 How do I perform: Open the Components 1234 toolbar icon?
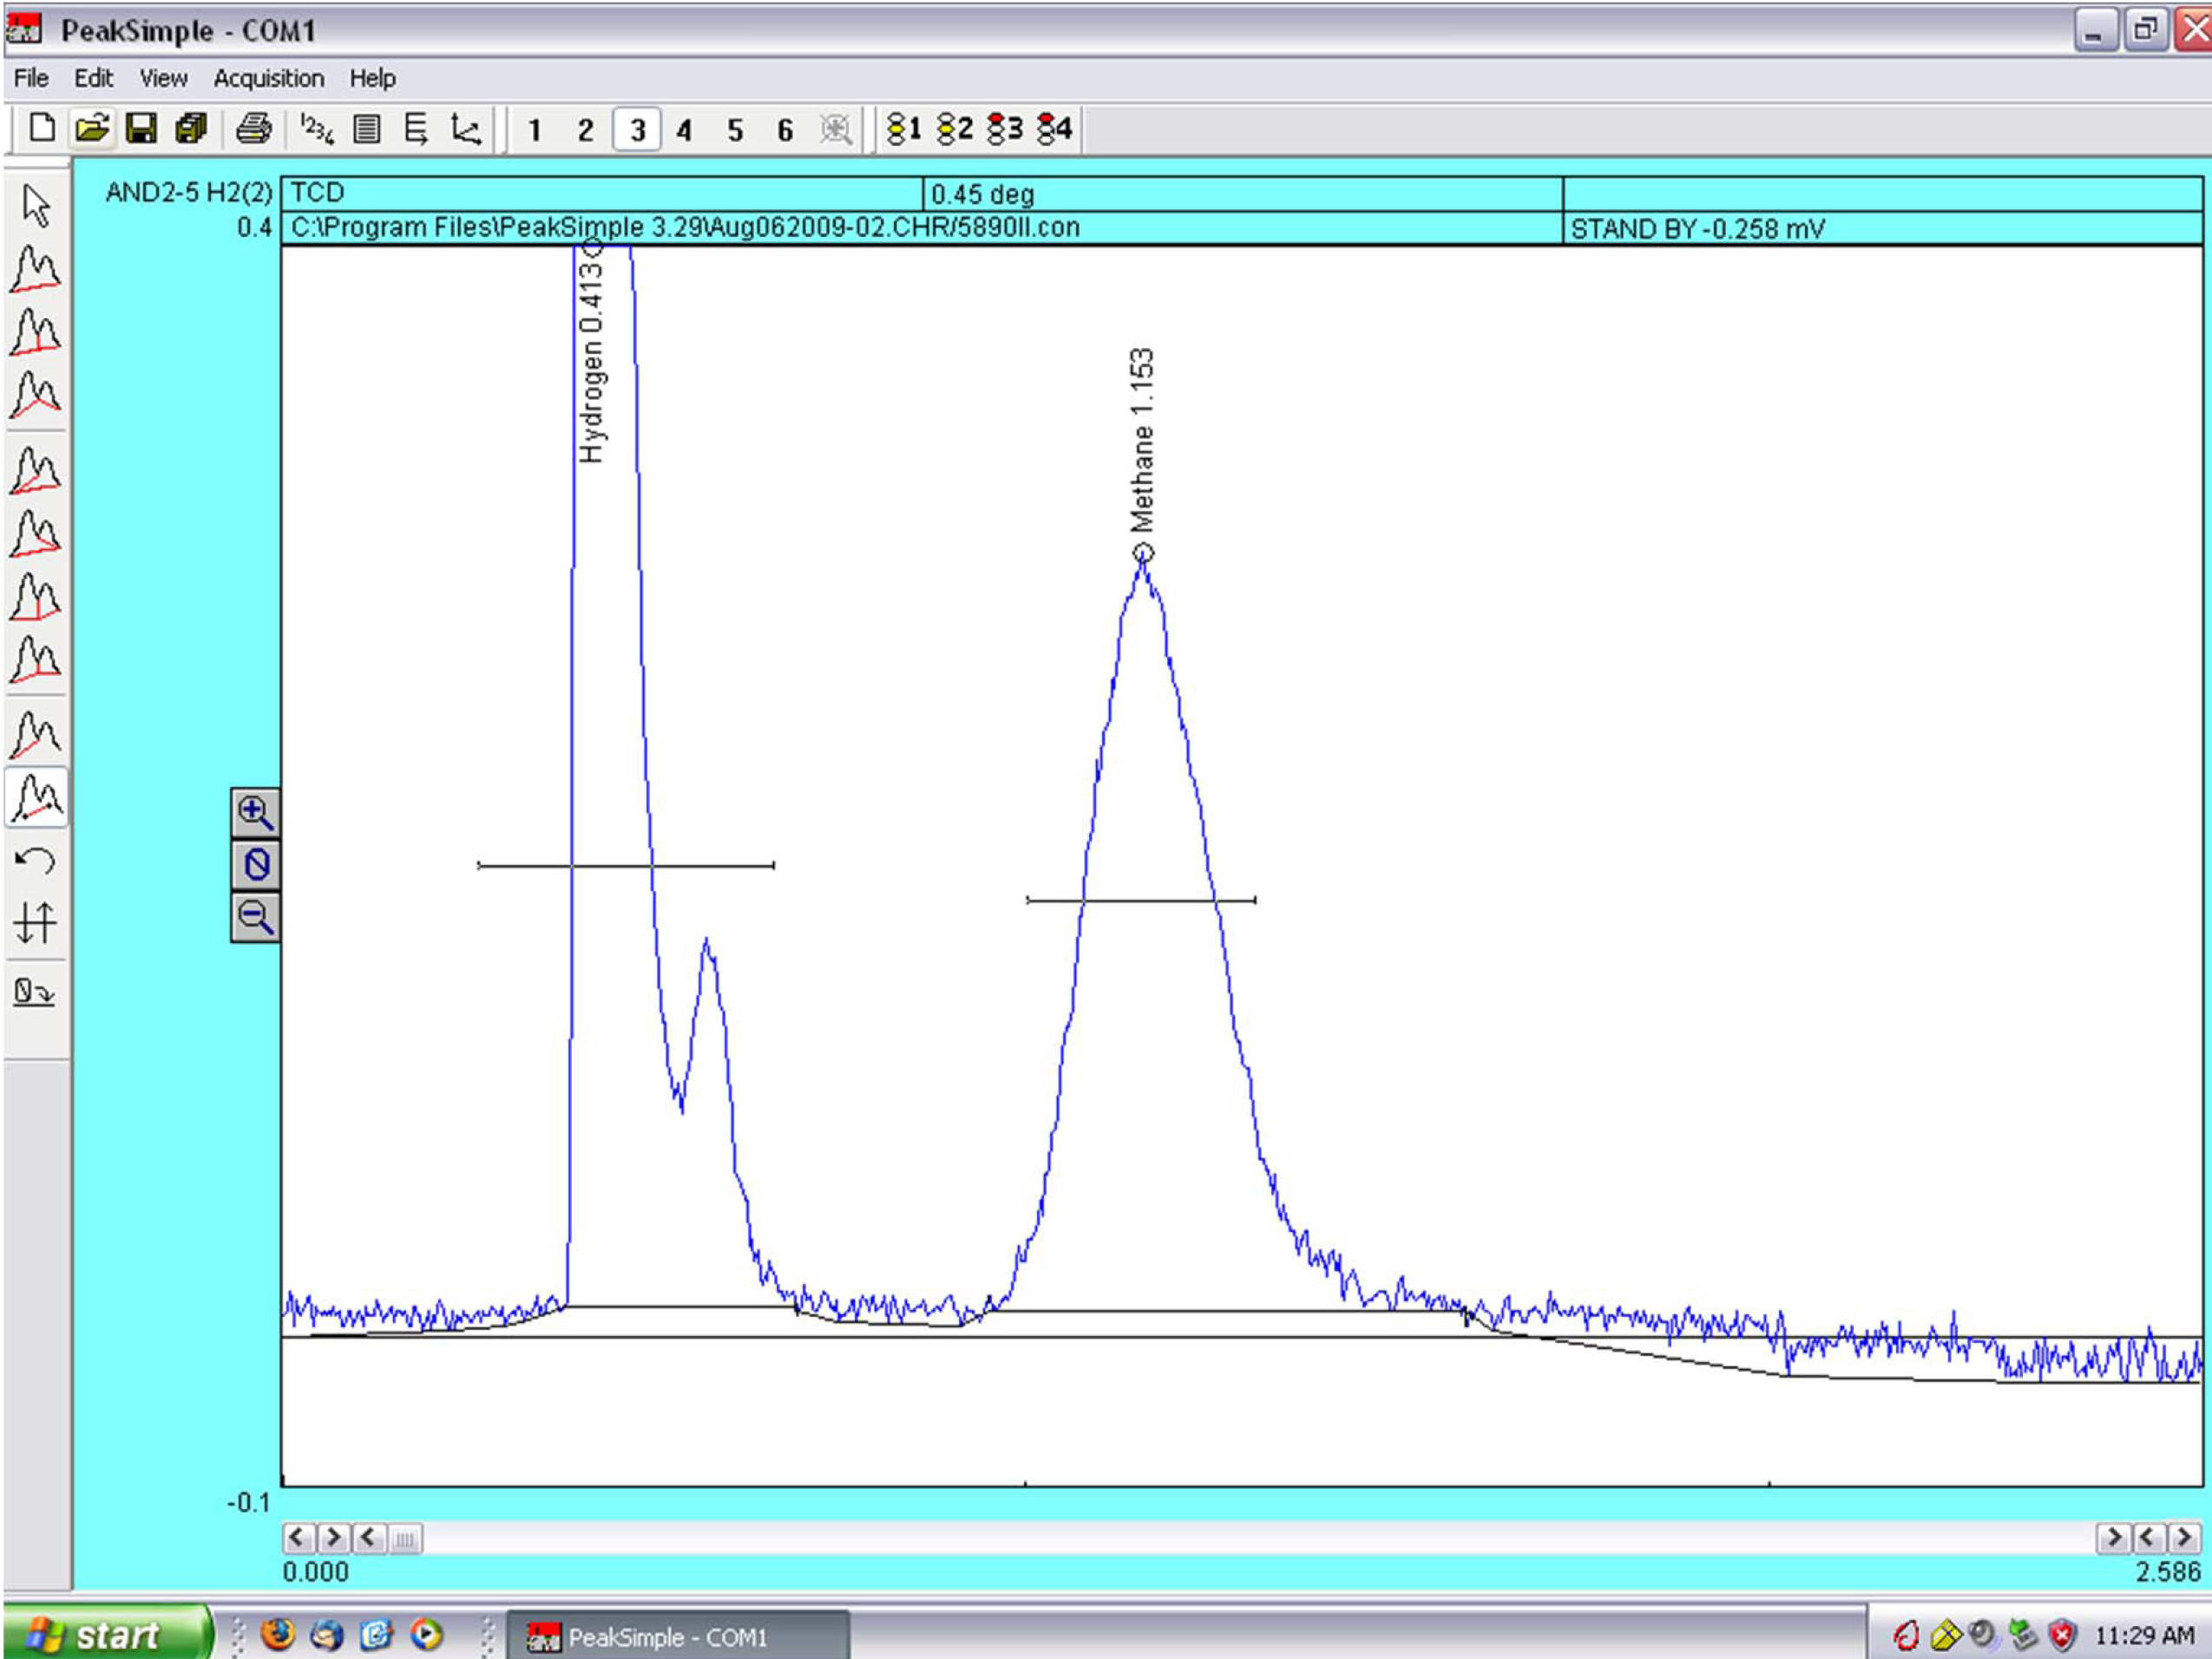tap(317, 128)
